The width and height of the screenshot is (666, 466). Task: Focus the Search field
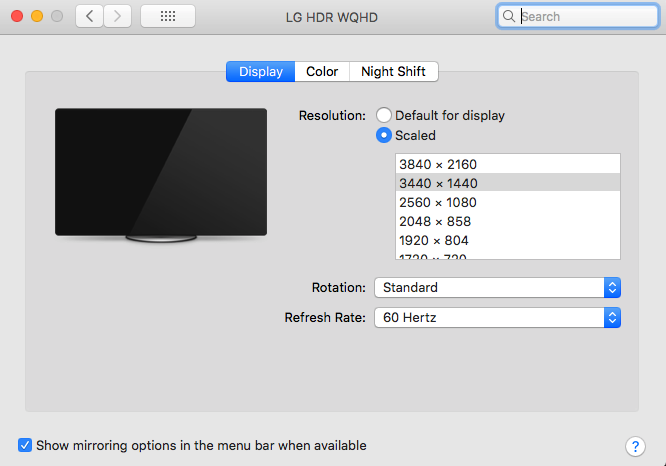click(x=577, y=17)
